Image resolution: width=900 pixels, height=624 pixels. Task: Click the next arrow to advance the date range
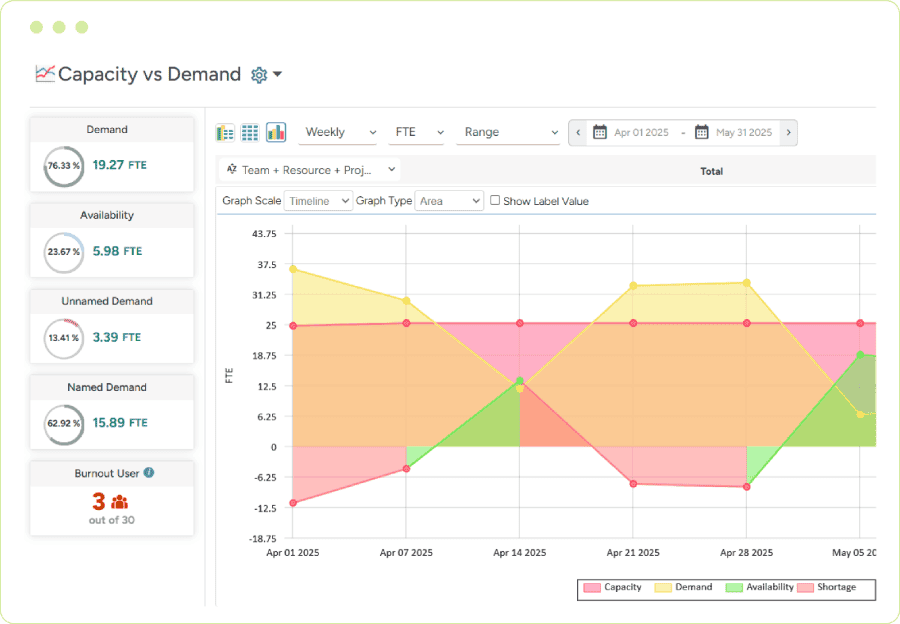coord(788,132)
